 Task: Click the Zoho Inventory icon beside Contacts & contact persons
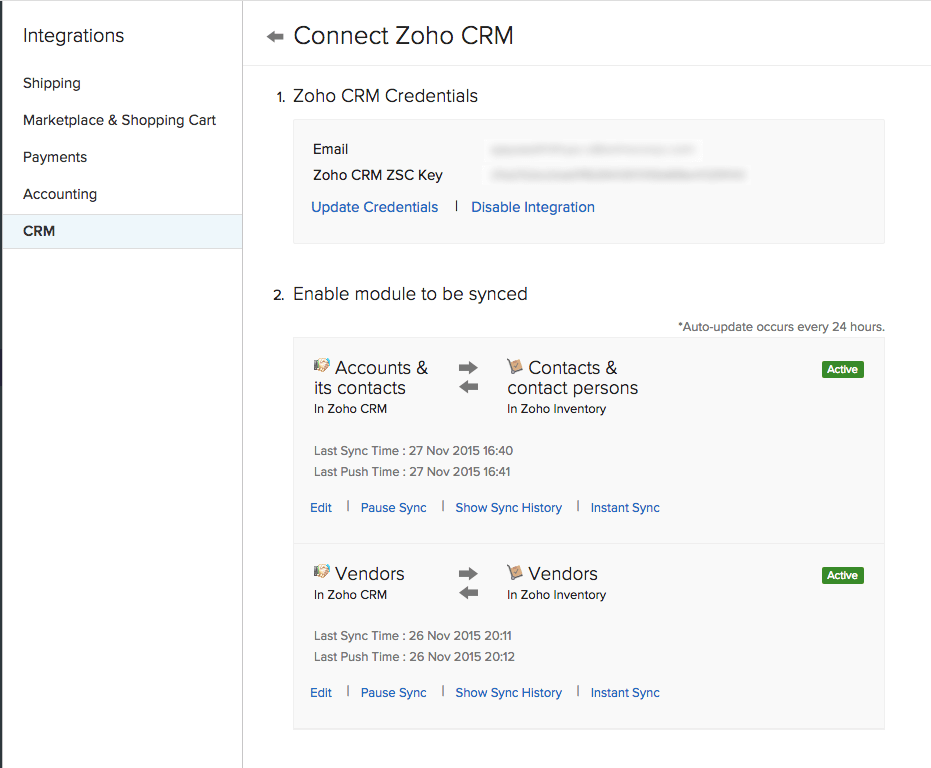pos(515,366)
